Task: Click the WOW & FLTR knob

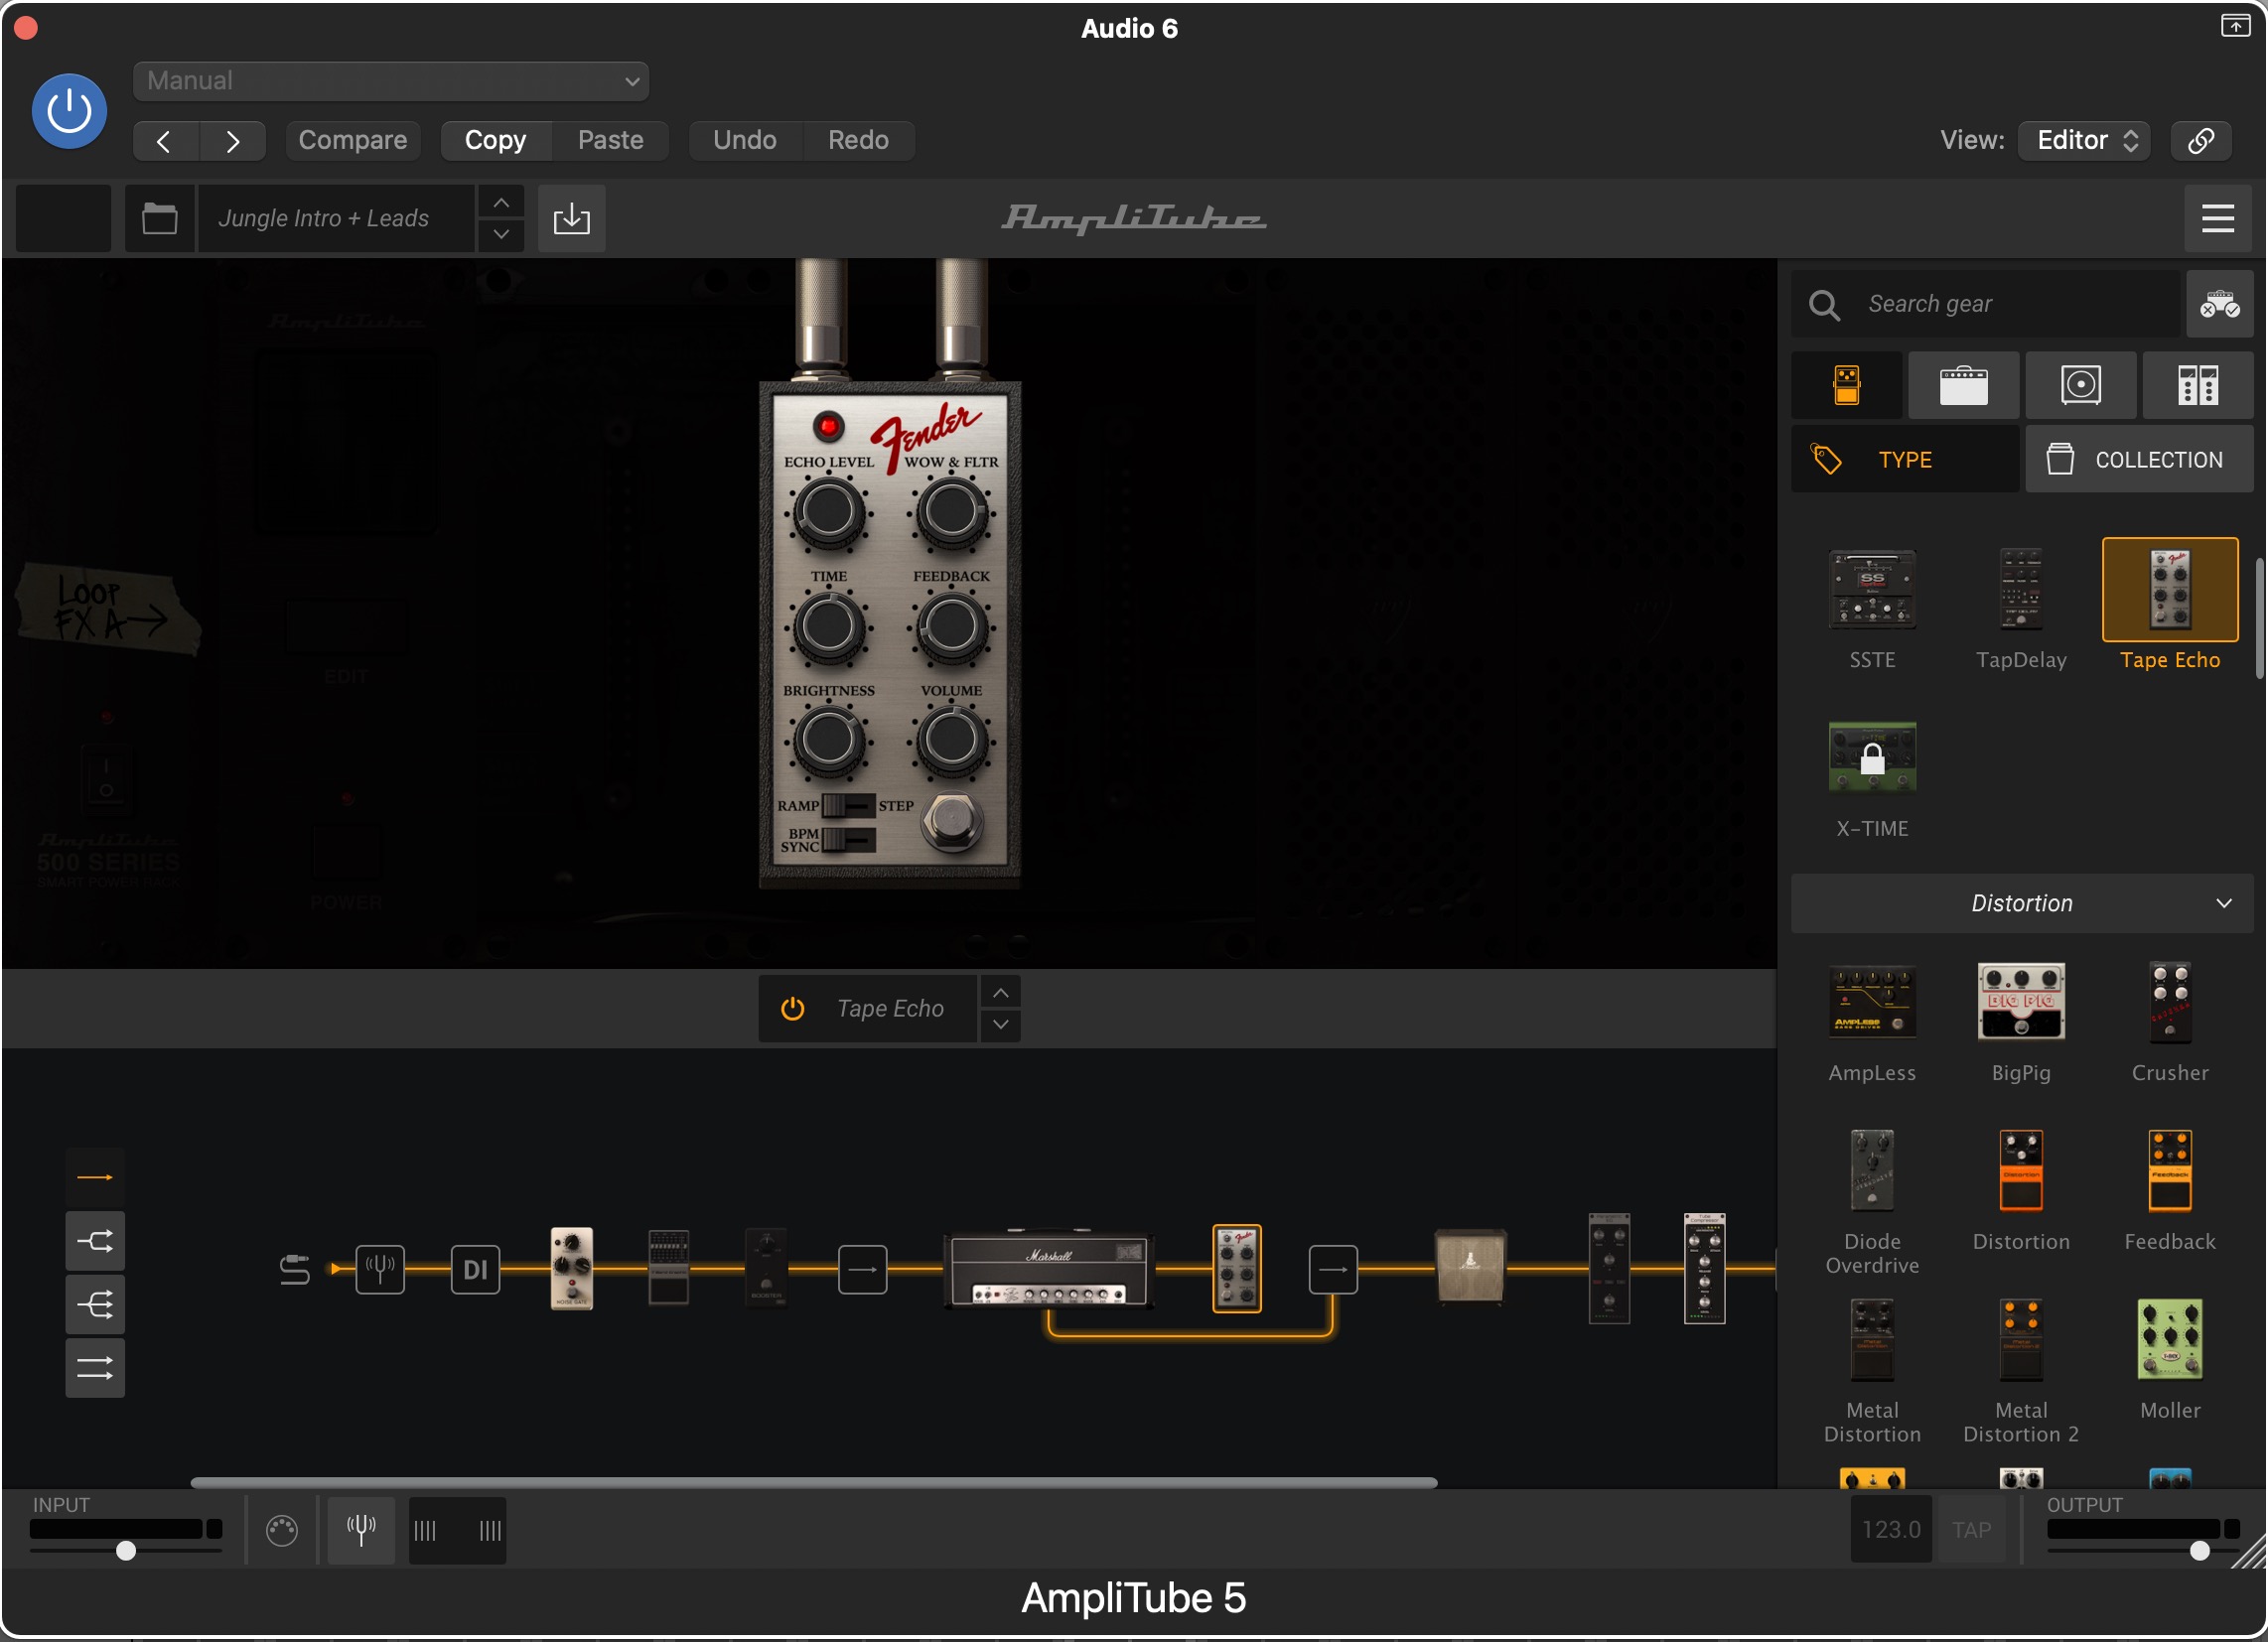Action: click(x=951, y=512)
